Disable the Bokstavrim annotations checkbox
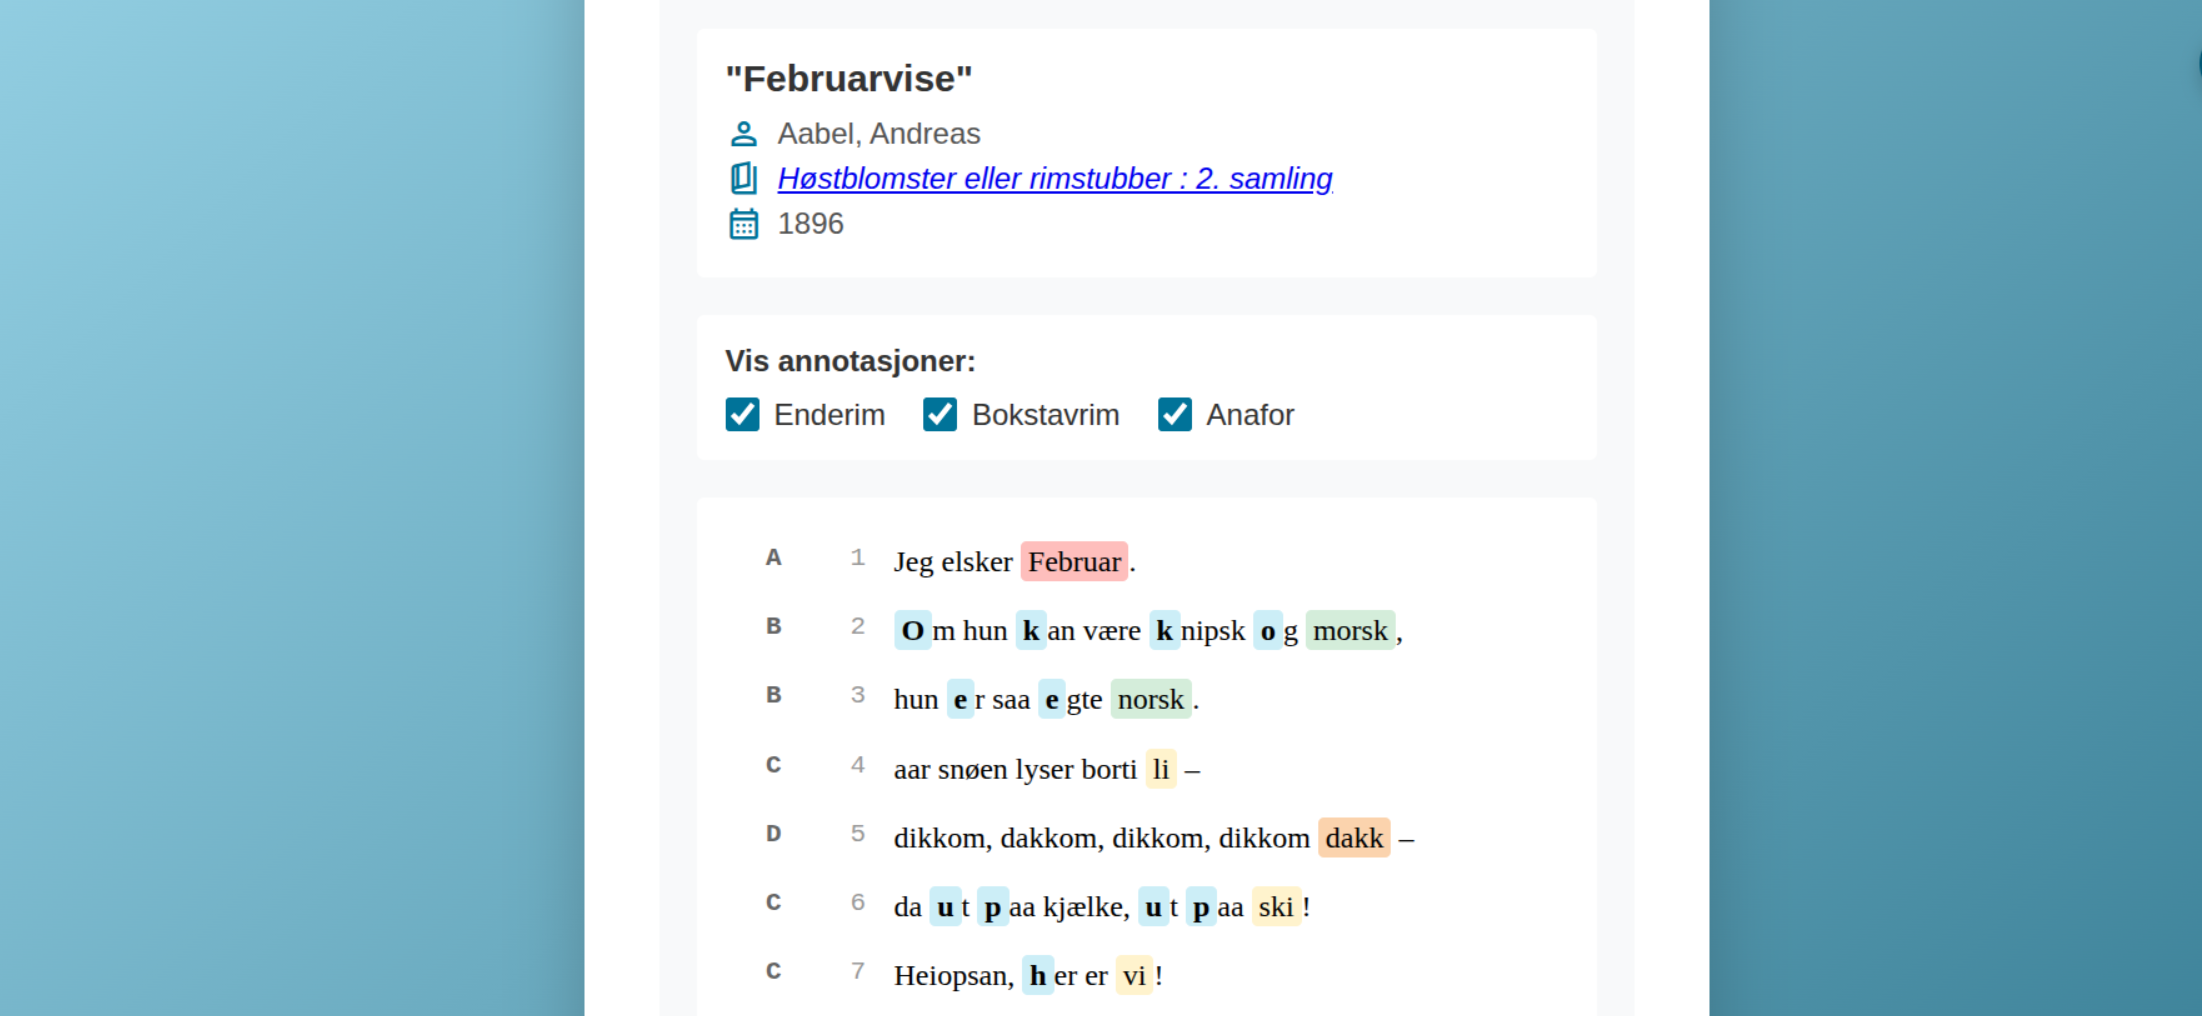Image resolution: width=2202 pixels, height=1016 pixels. (940, 415)
